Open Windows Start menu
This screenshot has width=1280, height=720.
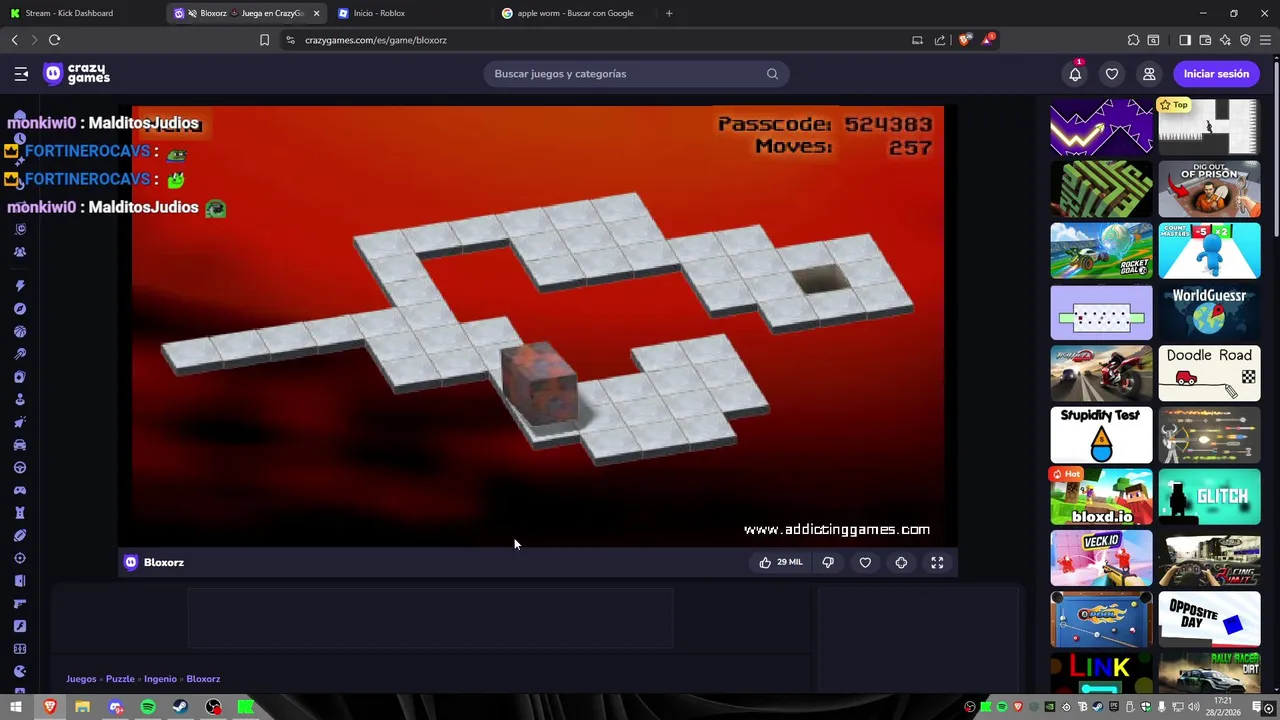coord(16,707)
